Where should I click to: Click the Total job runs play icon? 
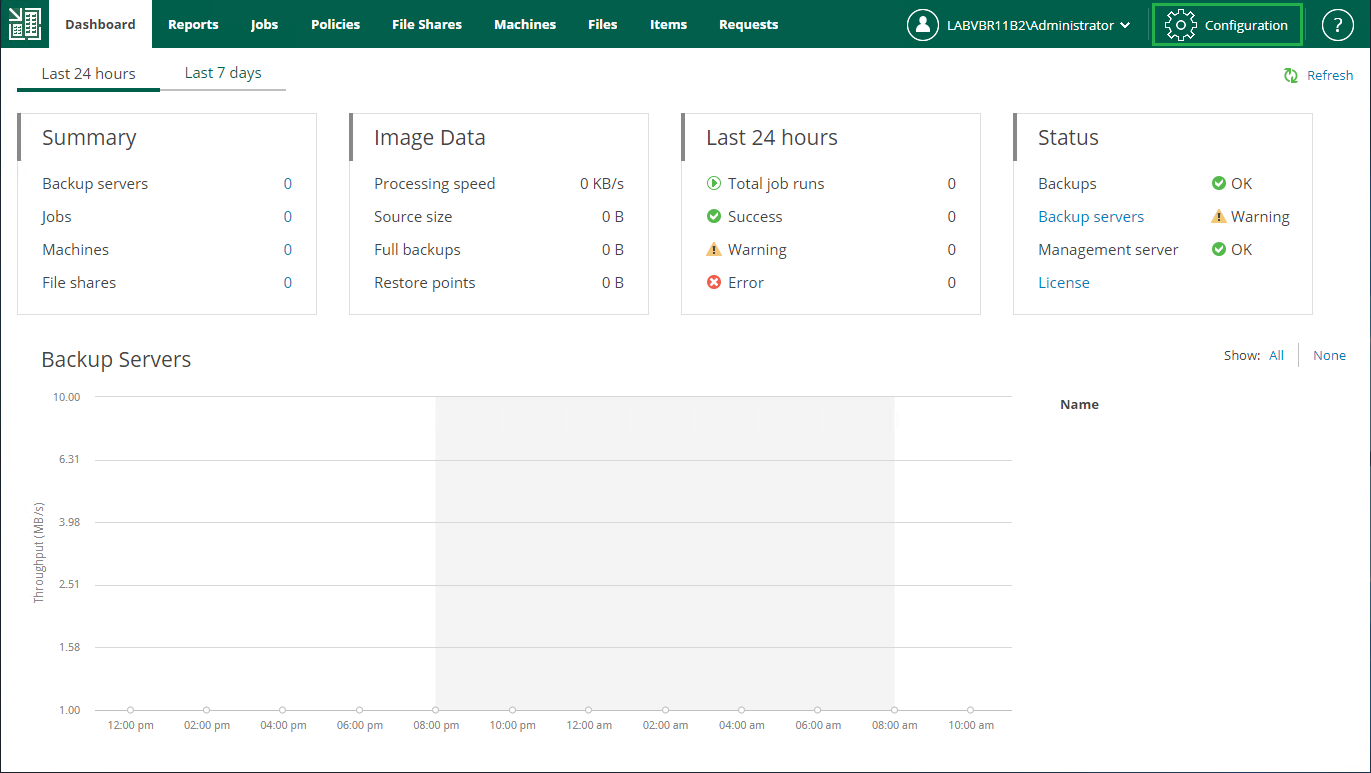(714, 184)
